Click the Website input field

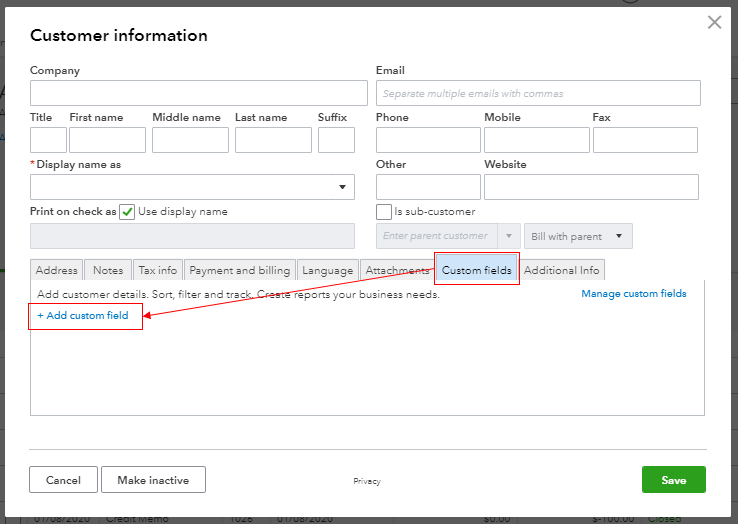[x=591, y=187]
